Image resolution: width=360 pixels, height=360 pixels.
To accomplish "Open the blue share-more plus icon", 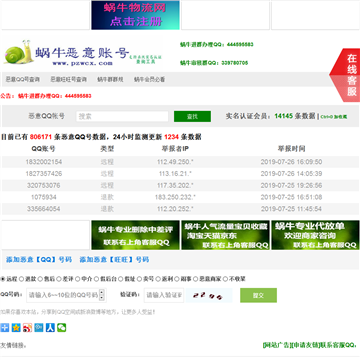I will (5, 328).
